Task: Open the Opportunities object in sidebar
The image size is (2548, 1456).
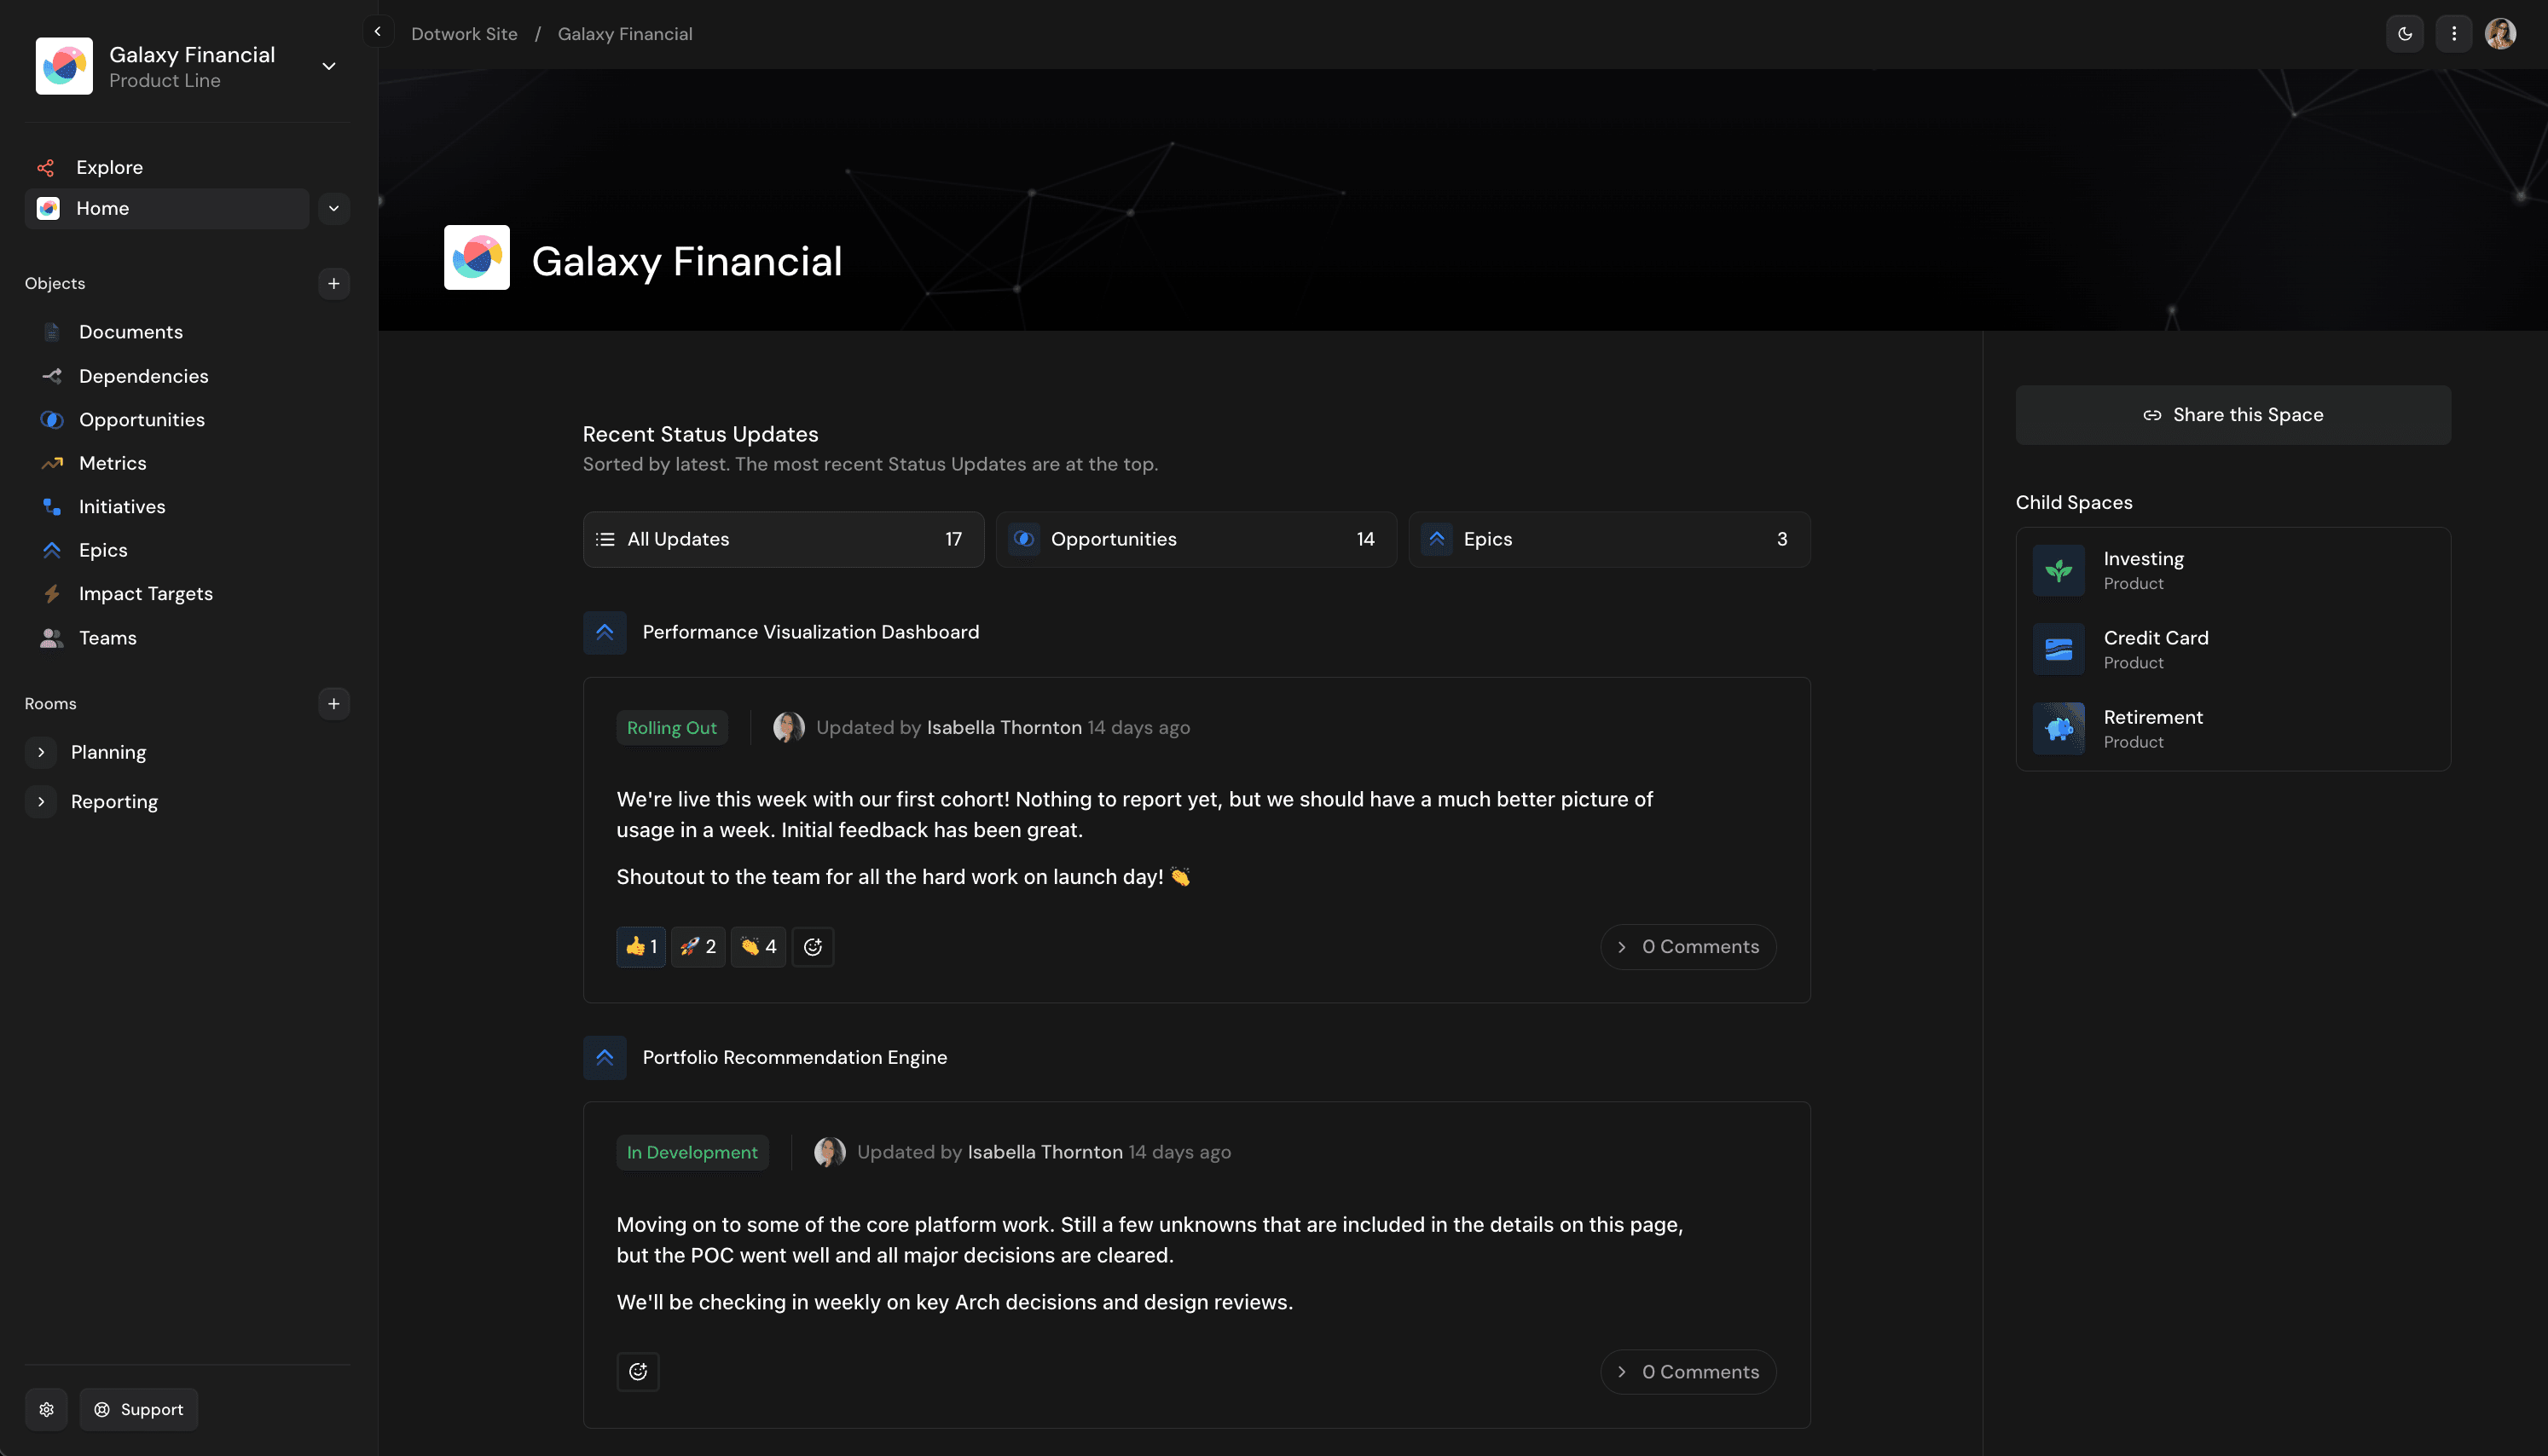Action: [x=141, y=419]
